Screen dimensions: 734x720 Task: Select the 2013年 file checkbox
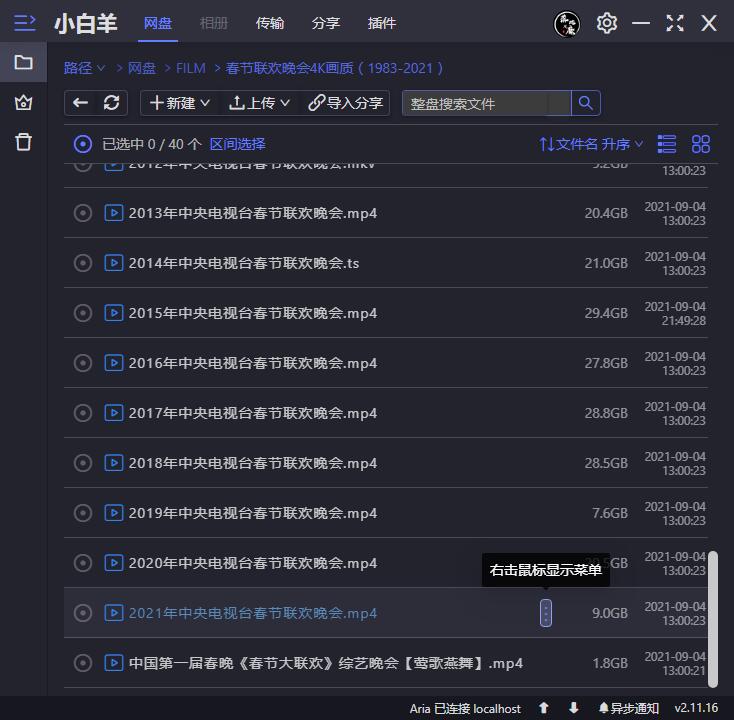point(83,213)
